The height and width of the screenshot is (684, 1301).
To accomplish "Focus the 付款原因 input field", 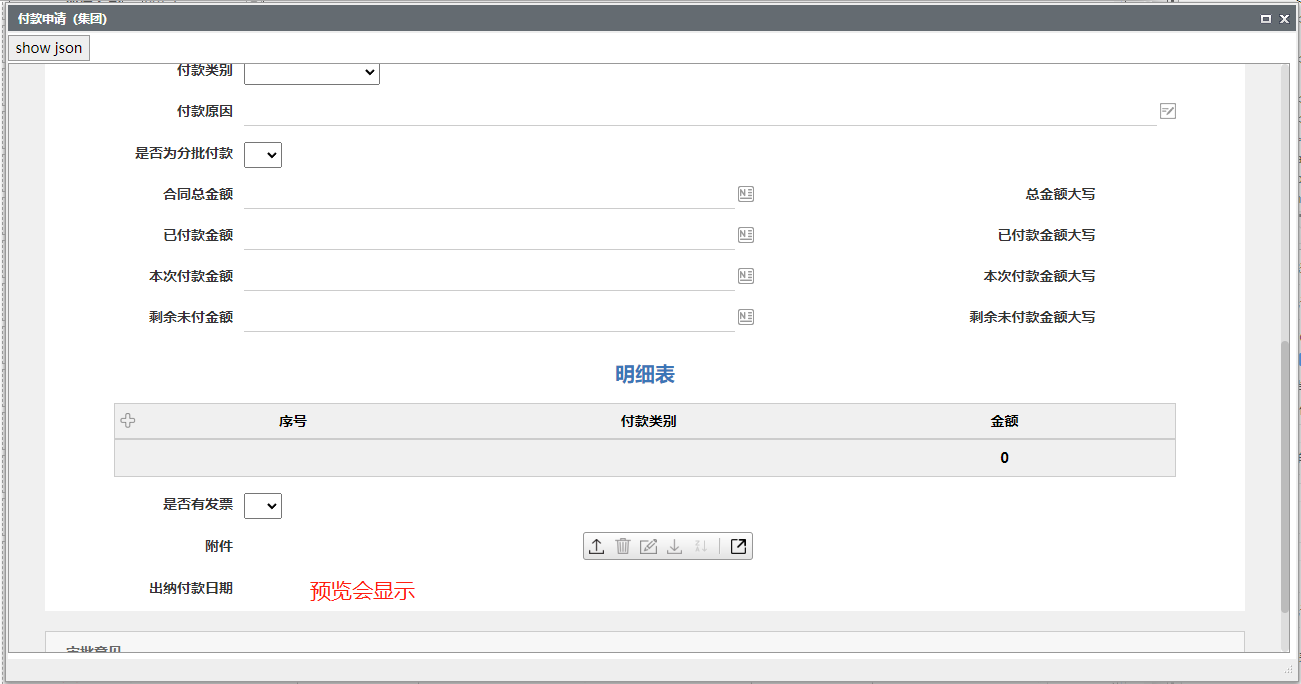I will (x=700, y=111).
